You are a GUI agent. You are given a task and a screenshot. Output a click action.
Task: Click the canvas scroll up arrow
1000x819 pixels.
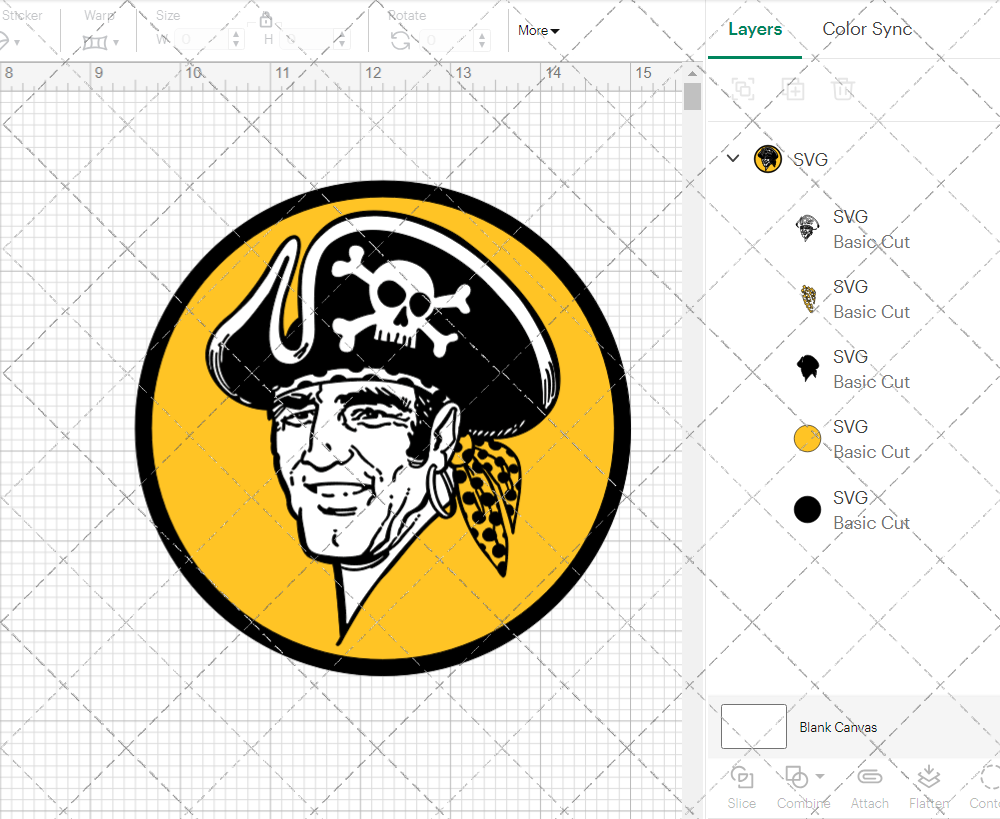click(x=692, y=73)
